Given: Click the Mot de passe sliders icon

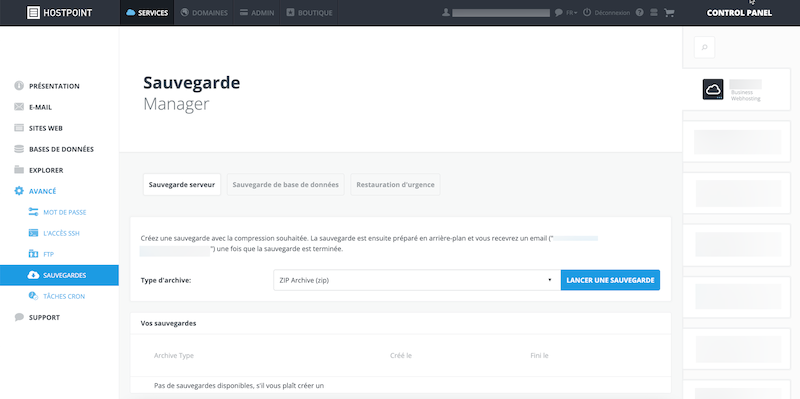Looking at the screenshot, I should [x=33, y=212].
